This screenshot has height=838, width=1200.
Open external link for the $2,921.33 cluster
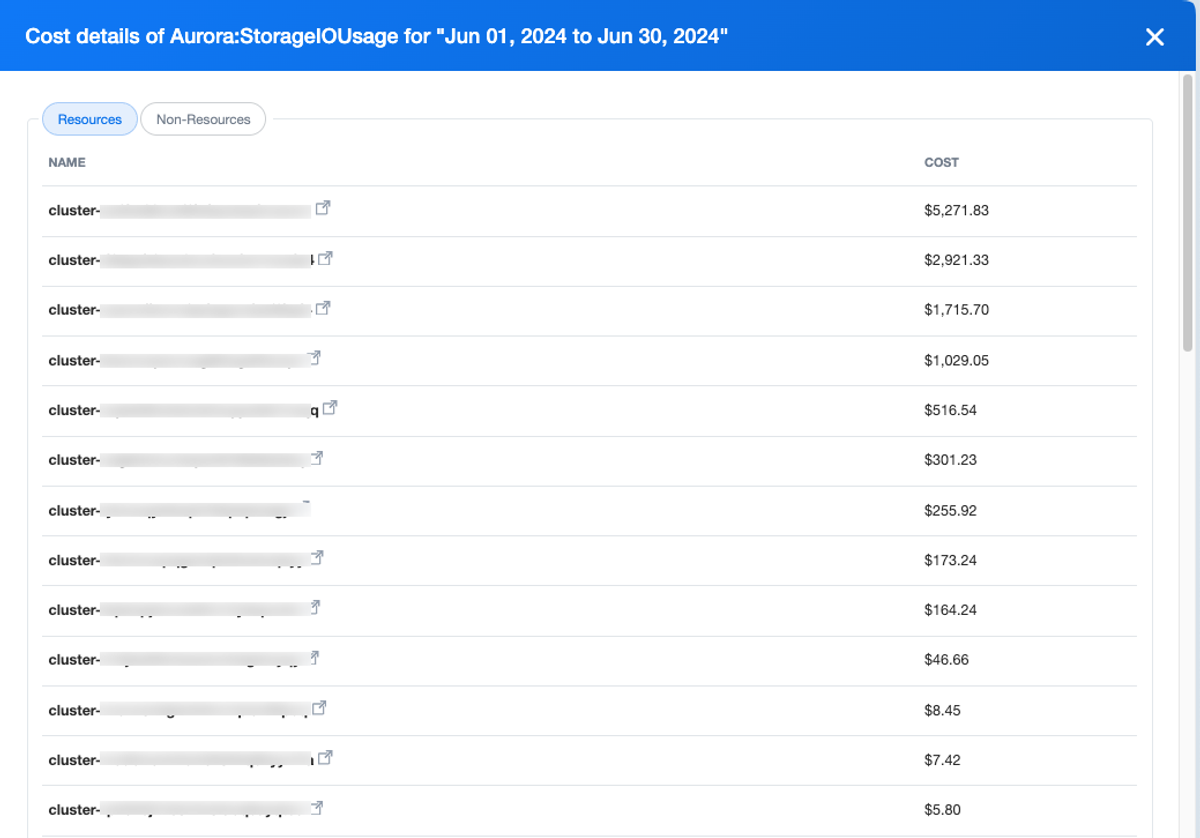[324, 259]
